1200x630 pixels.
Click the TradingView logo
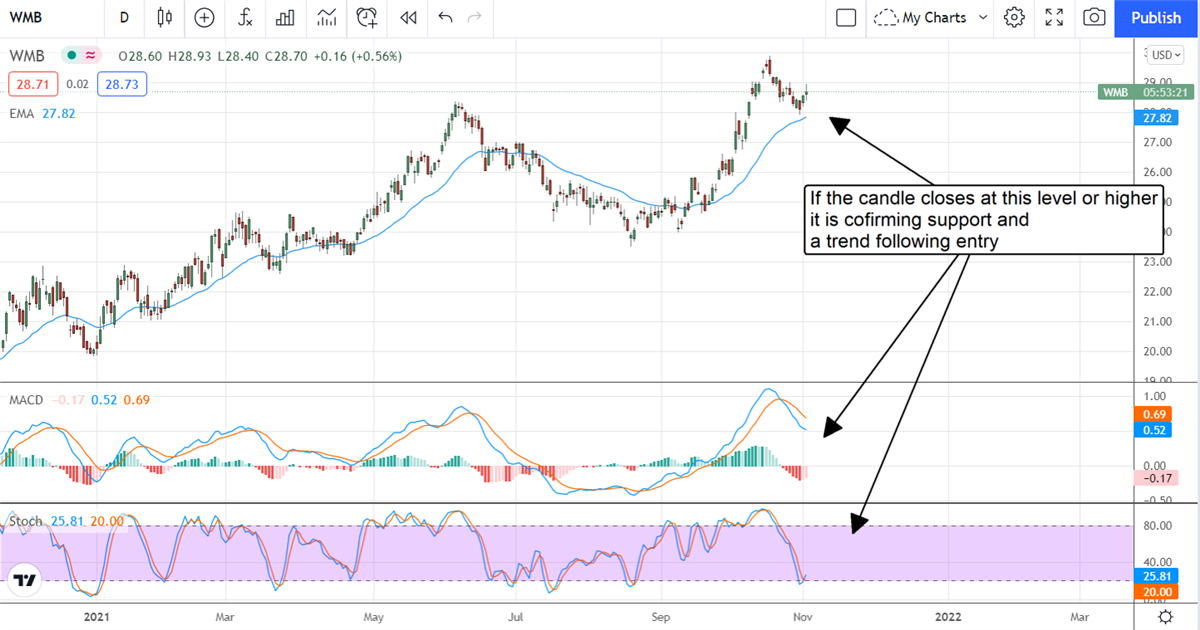pos(25,579)
